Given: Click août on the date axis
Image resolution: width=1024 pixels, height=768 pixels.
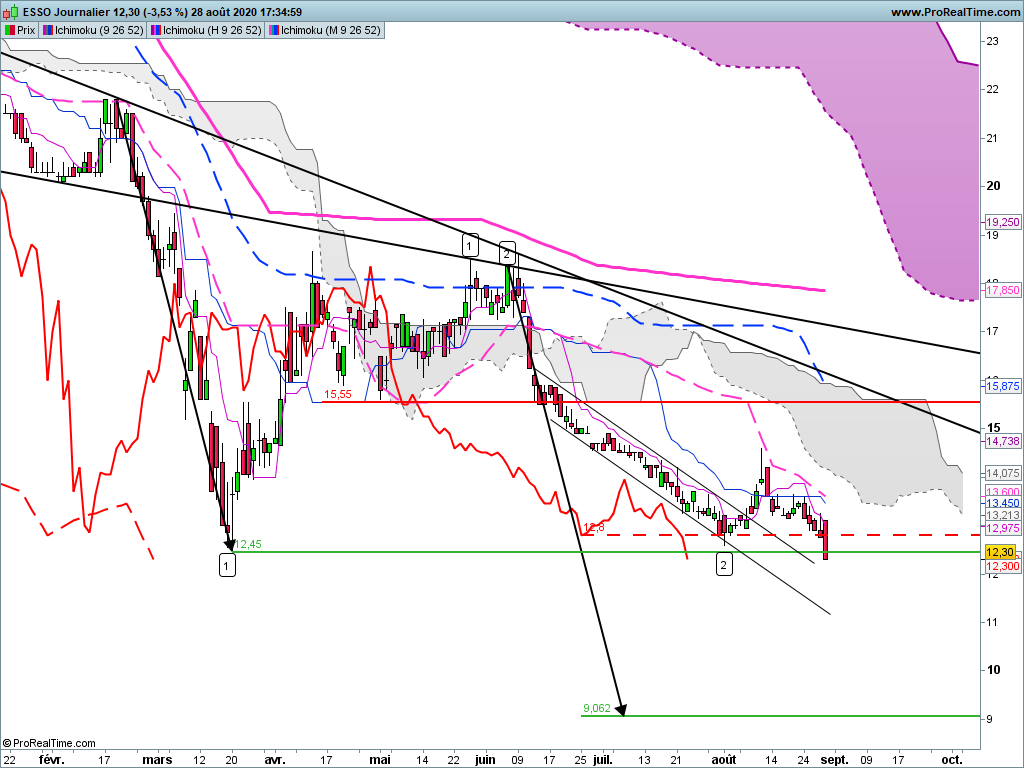Looking at the screenshot, I should point(724,760).
